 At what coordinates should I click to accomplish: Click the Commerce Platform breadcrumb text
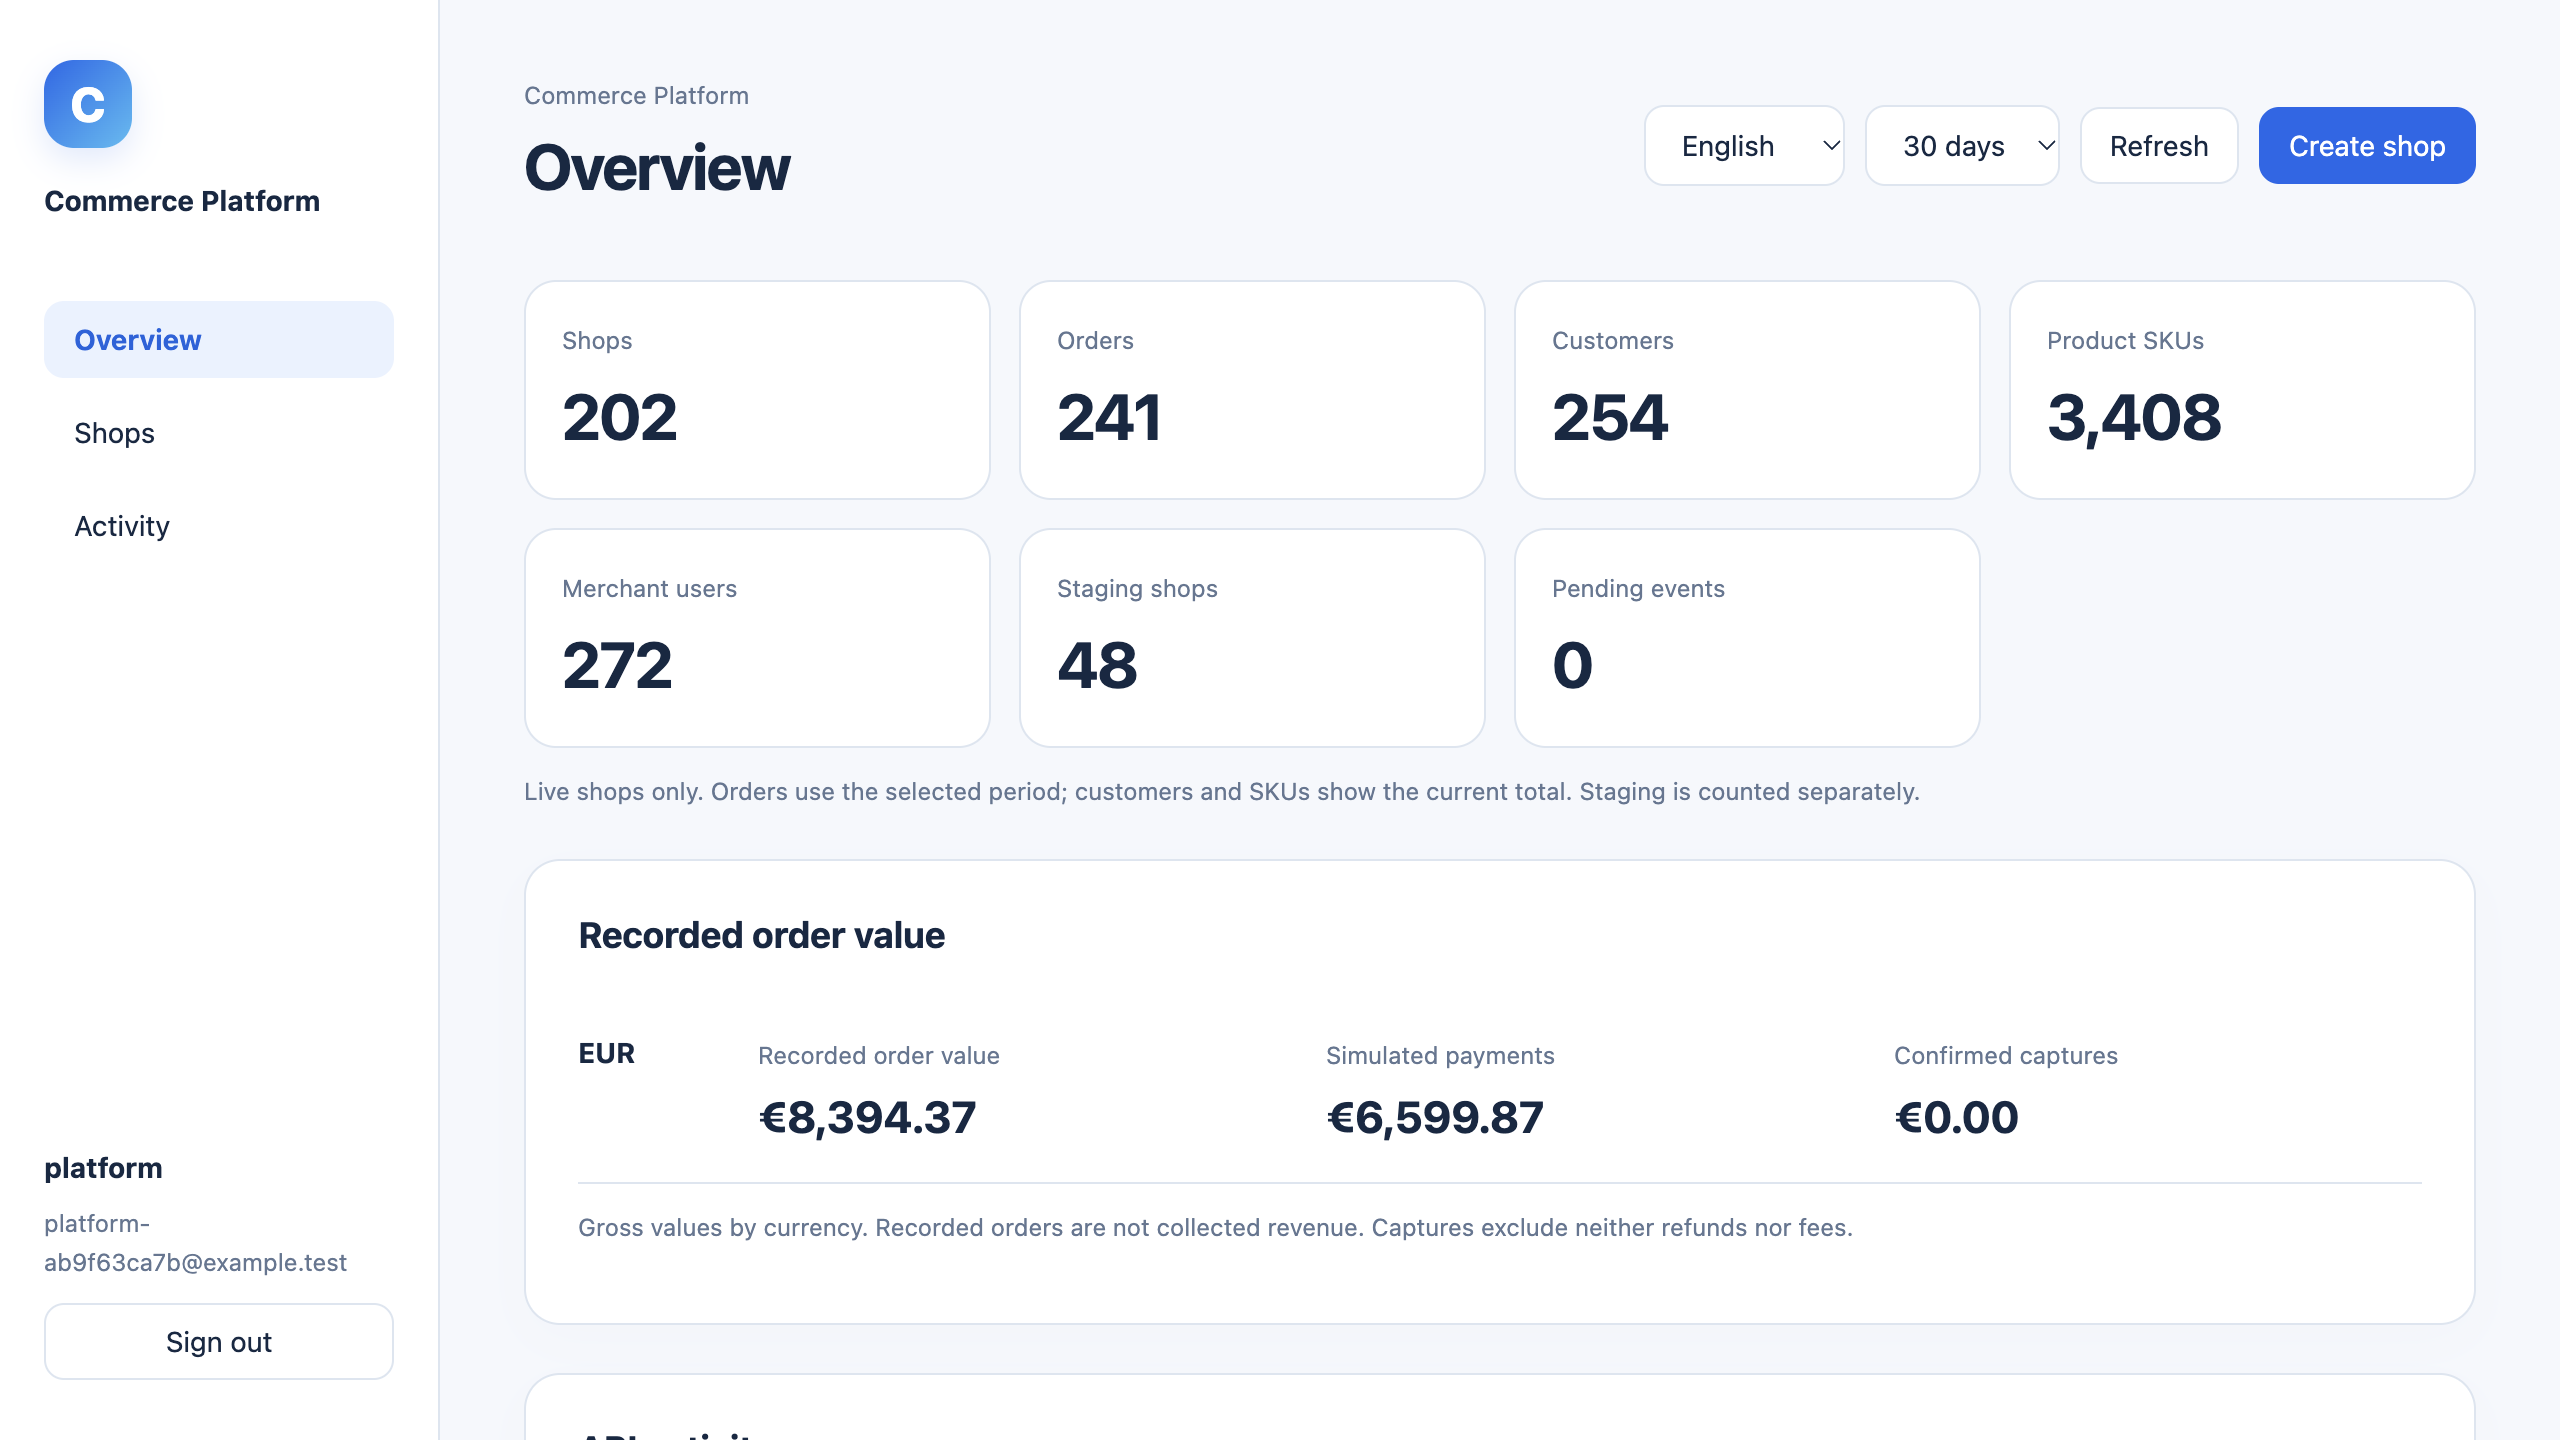636,96
